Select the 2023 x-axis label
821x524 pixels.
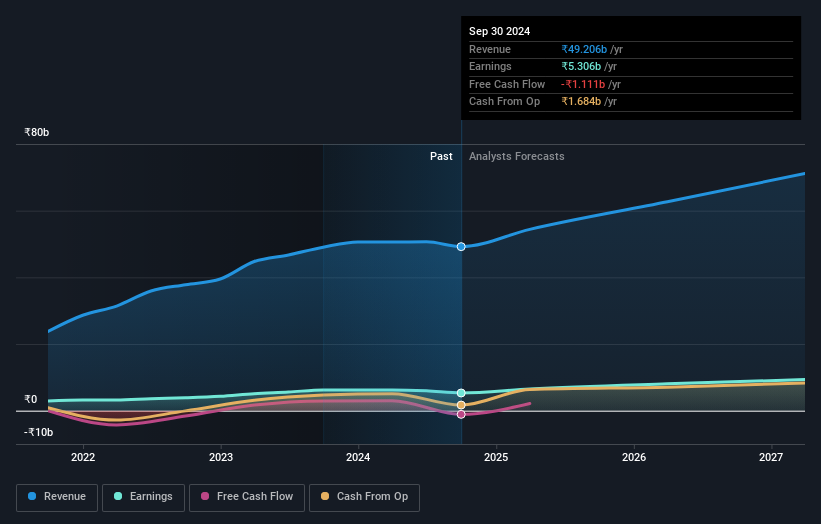[x=221, y=457]
